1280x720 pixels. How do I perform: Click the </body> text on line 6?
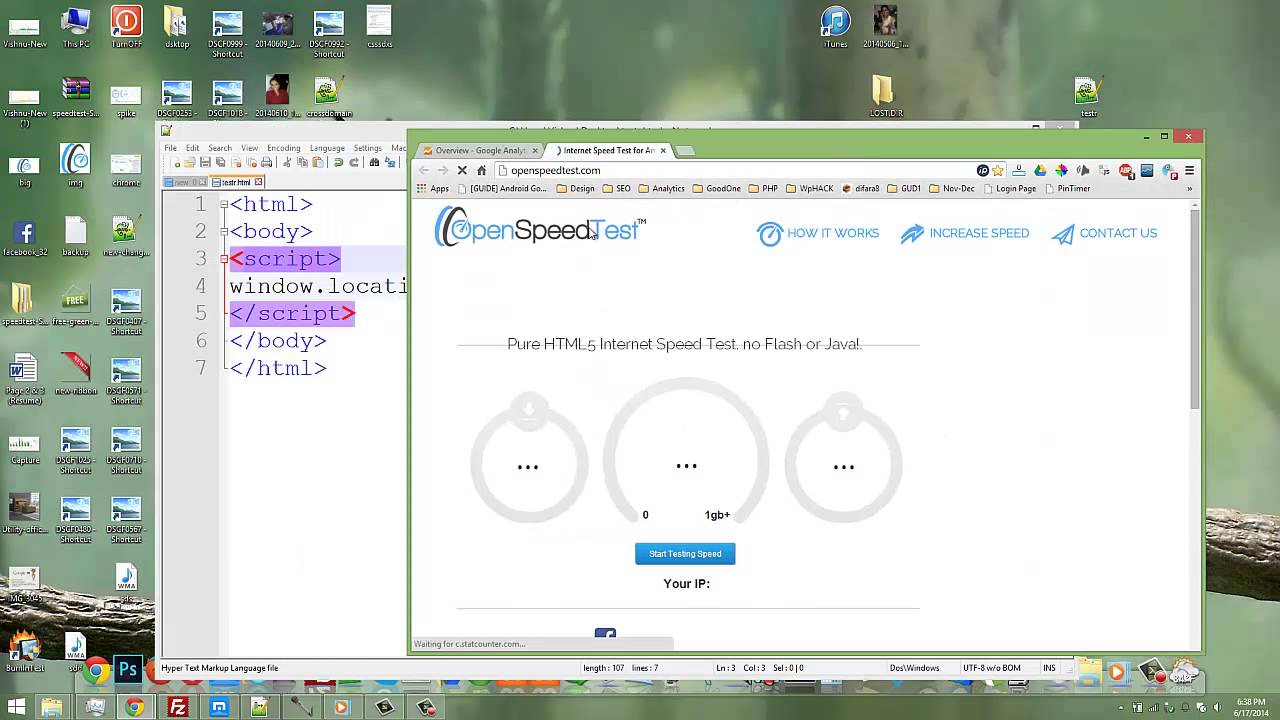pos(278,341)
